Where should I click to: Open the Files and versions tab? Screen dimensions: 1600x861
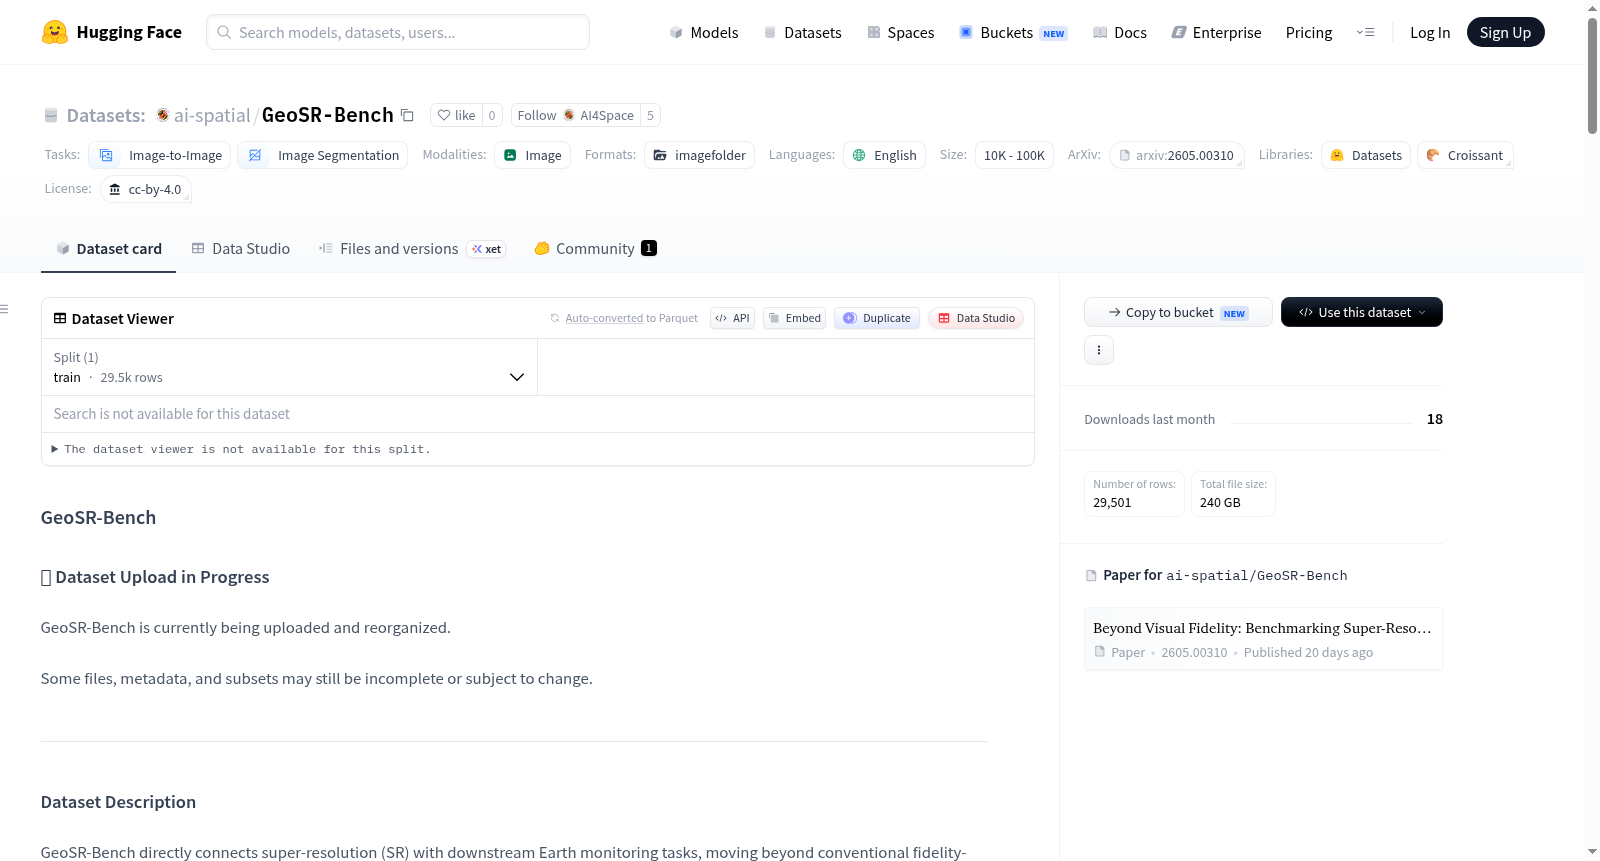pos(411,249)
